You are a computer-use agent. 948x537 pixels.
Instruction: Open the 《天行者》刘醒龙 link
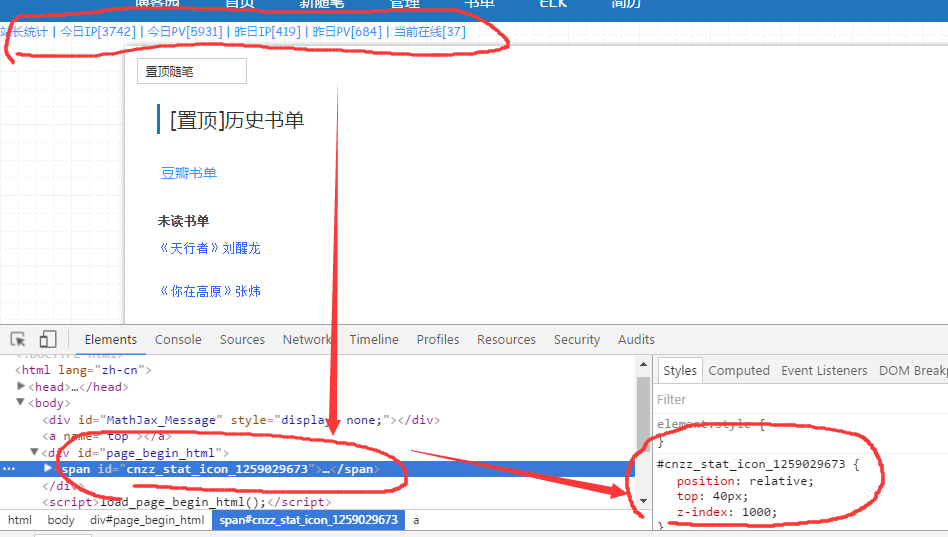[x=209, y=248]
